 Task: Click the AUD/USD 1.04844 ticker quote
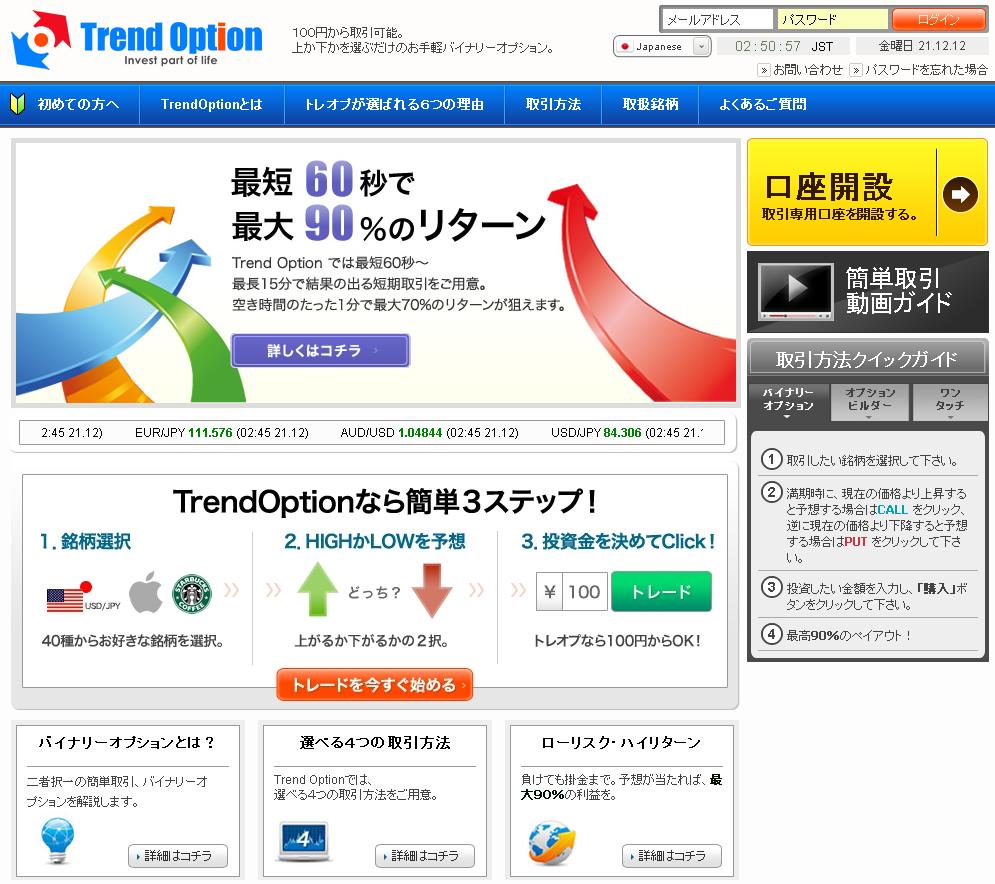[x=430, y=433]
